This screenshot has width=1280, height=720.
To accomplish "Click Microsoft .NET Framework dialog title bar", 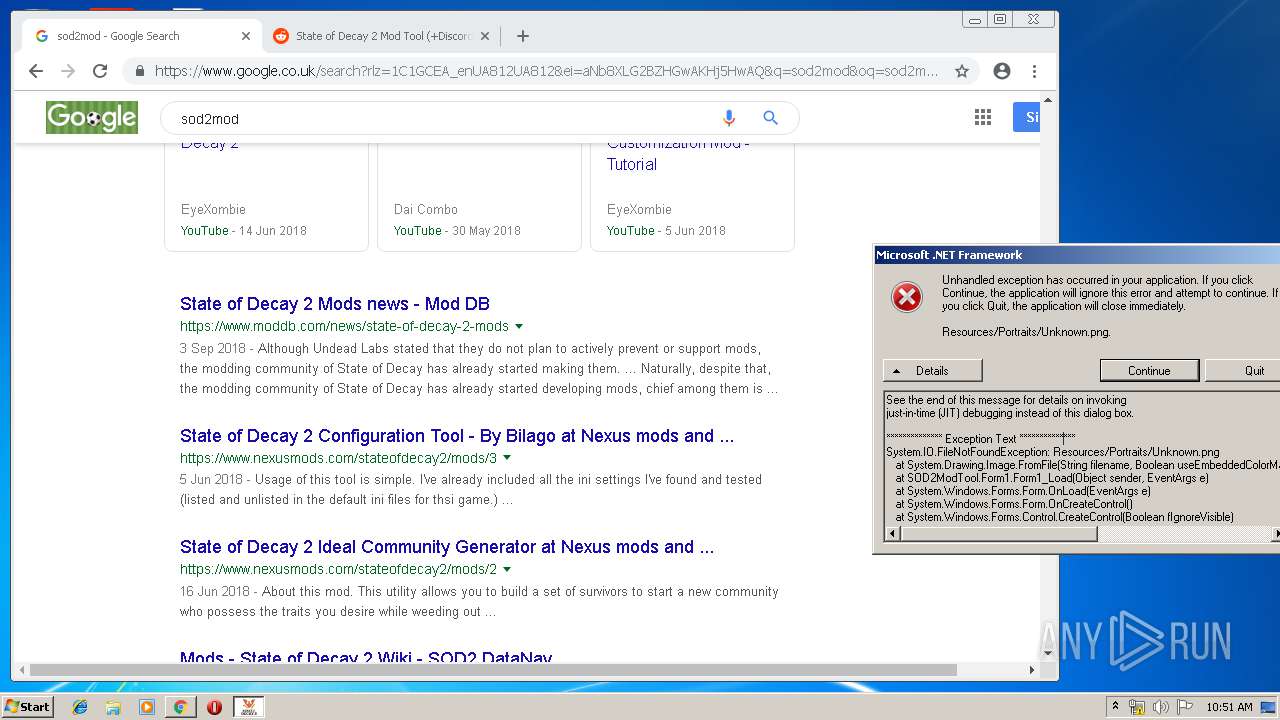I will [x=1077, y=255].
